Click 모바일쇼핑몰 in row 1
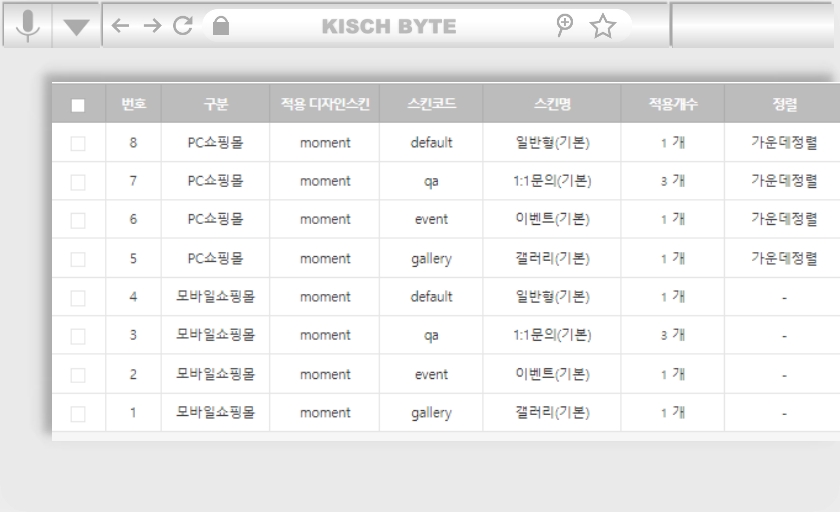 pyautogui.click(x=215, y=413)
